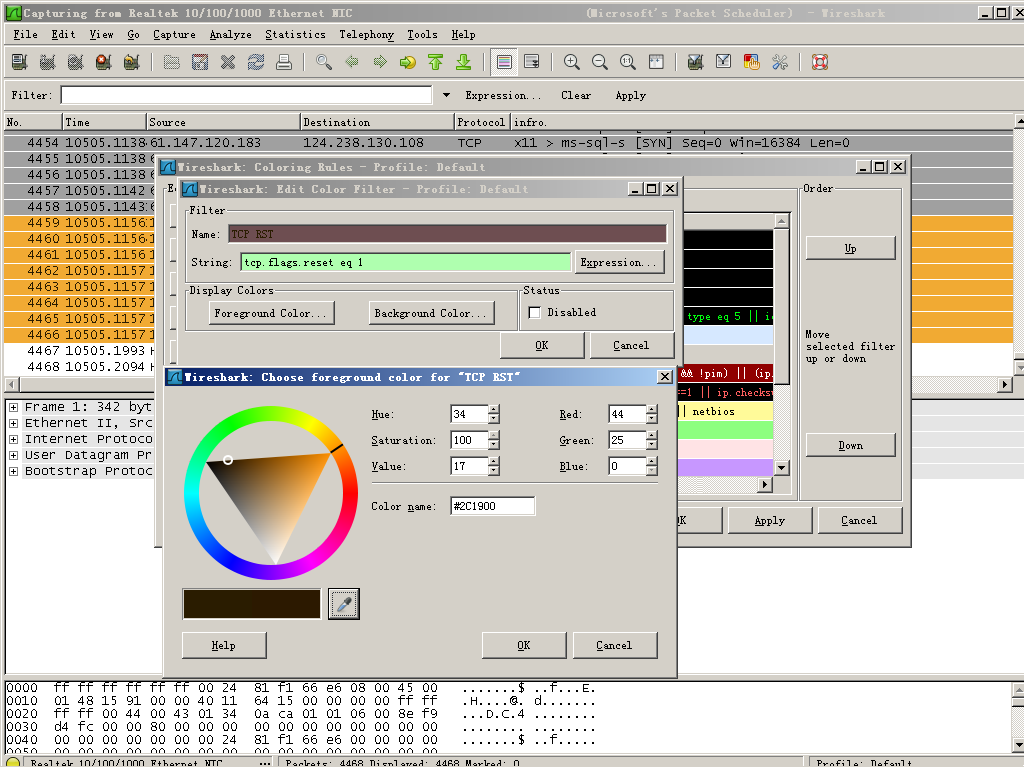The height and width of the screenshot is (768, 1024).
Task: Click the help lifebuoy toolbar icon
Action: tap(820, 62)
